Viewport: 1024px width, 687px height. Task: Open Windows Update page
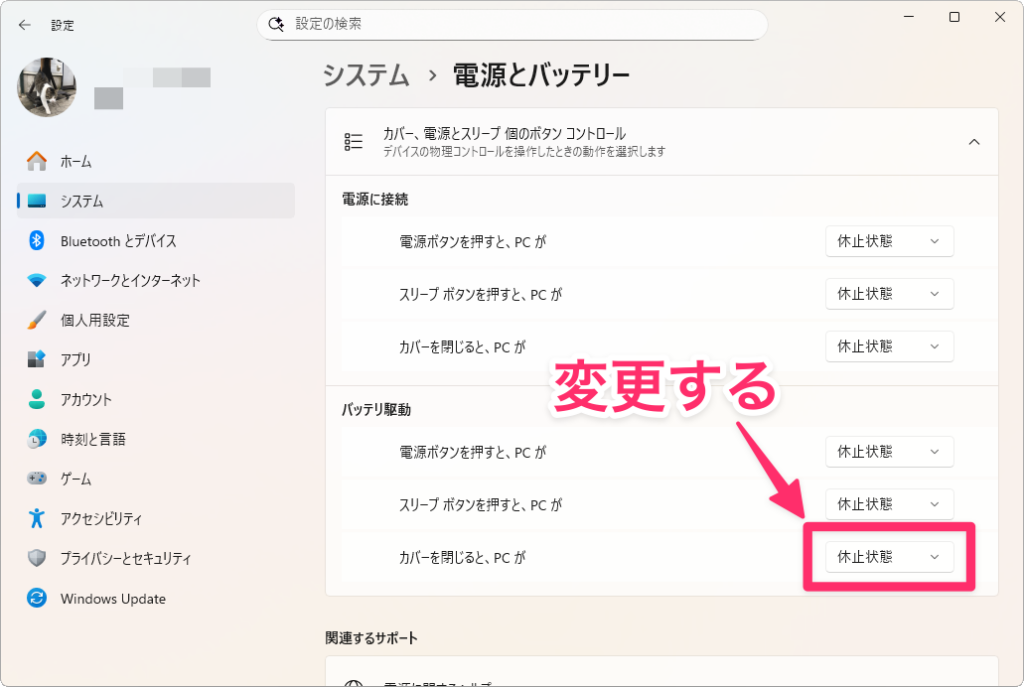point(112,599)
